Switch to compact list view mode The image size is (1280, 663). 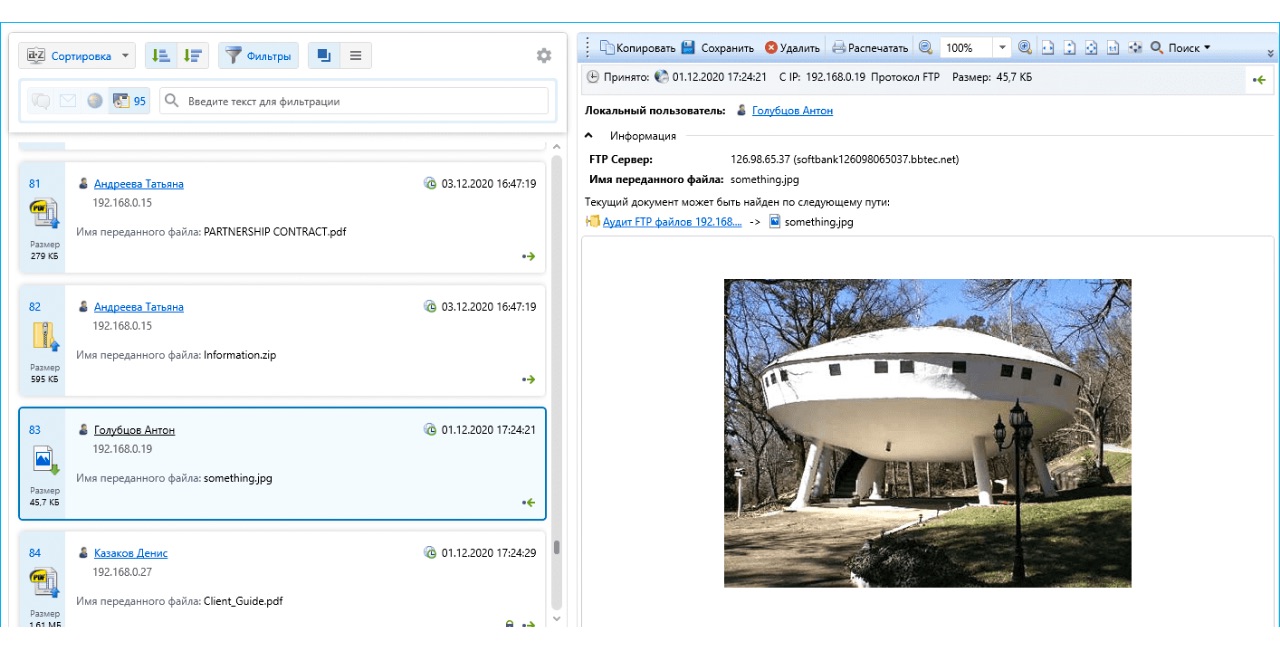click(x=355, y=56)
